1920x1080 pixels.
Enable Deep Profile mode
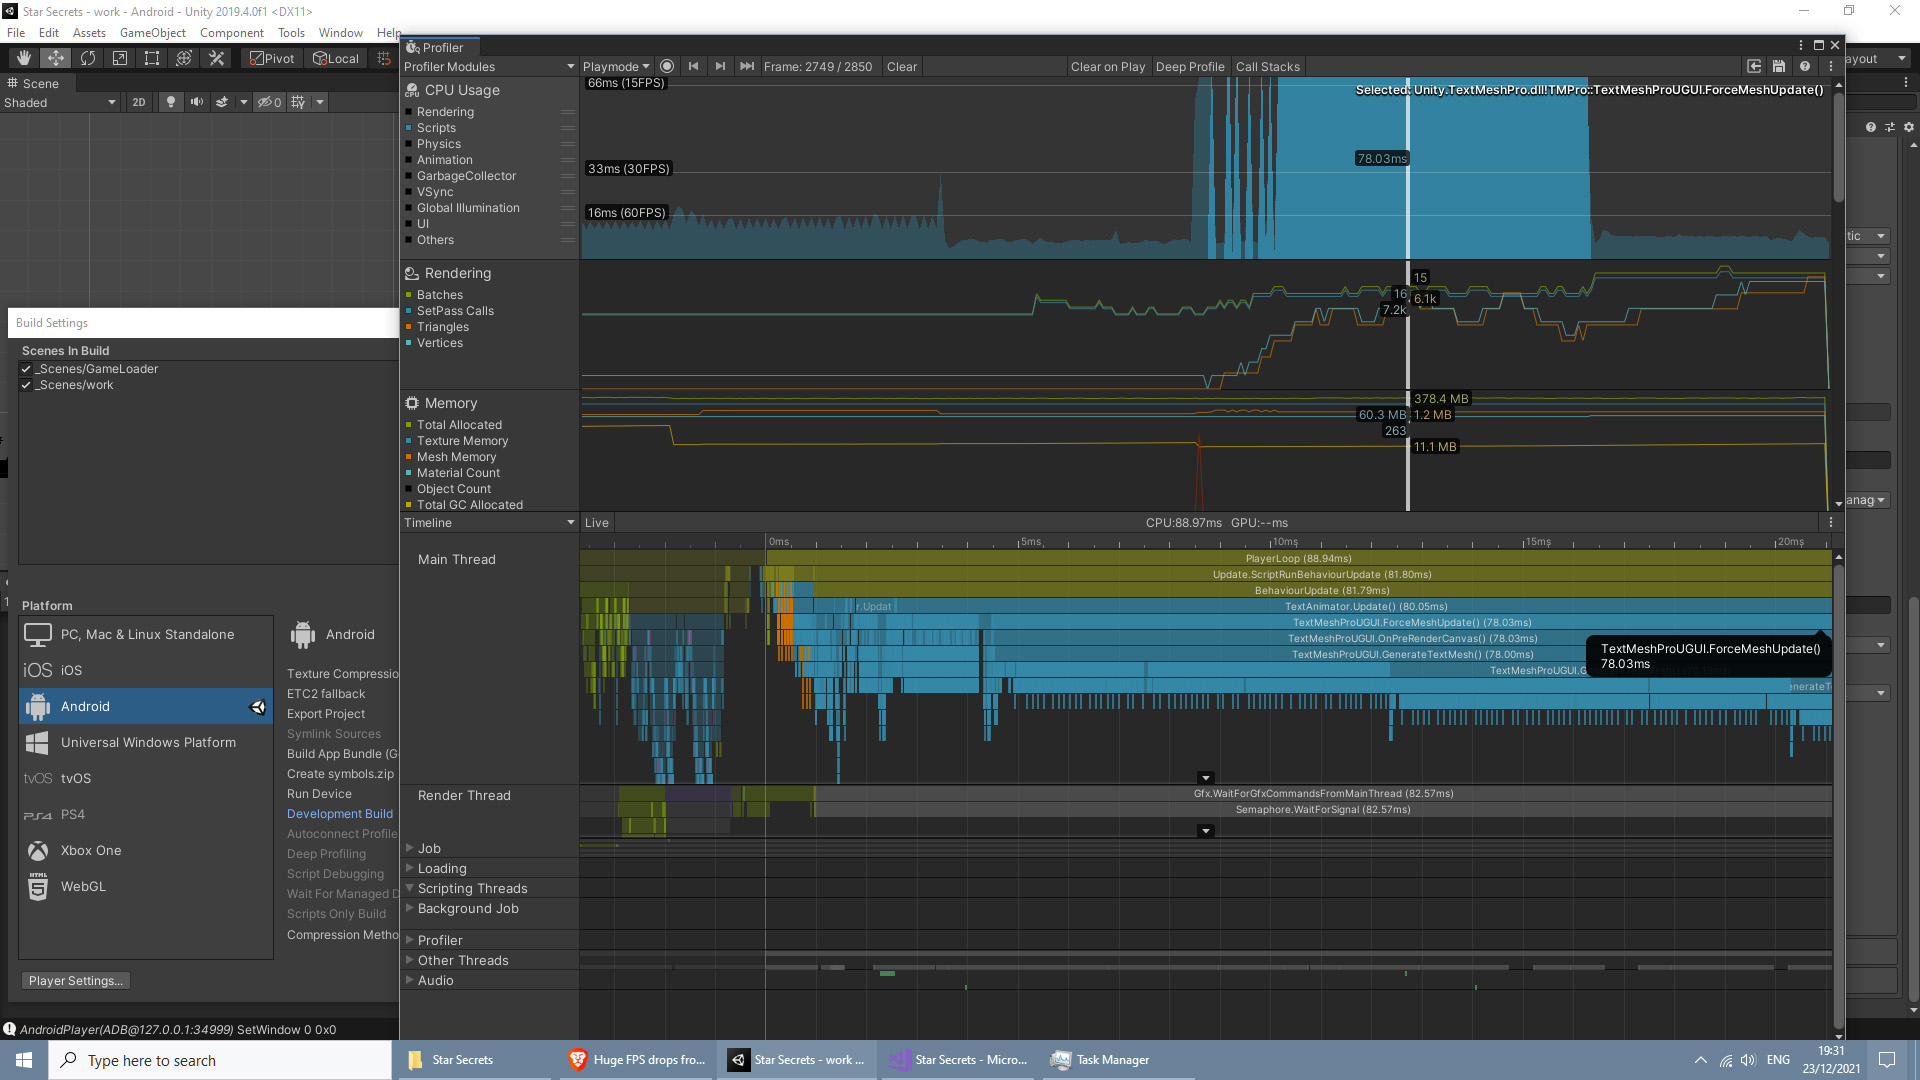(1190, 66)
